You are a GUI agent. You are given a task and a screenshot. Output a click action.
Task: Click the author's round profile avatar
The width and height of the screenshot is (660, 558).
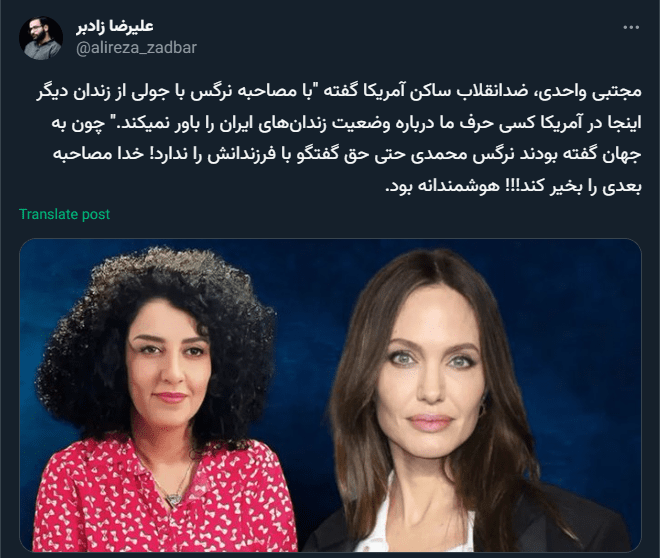pyautogui.click(x=41, y=38)
